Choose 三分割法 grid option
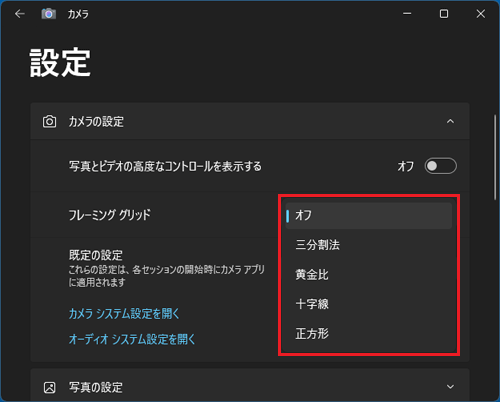This screenshot has width=500, height=402. coord(369,245)
